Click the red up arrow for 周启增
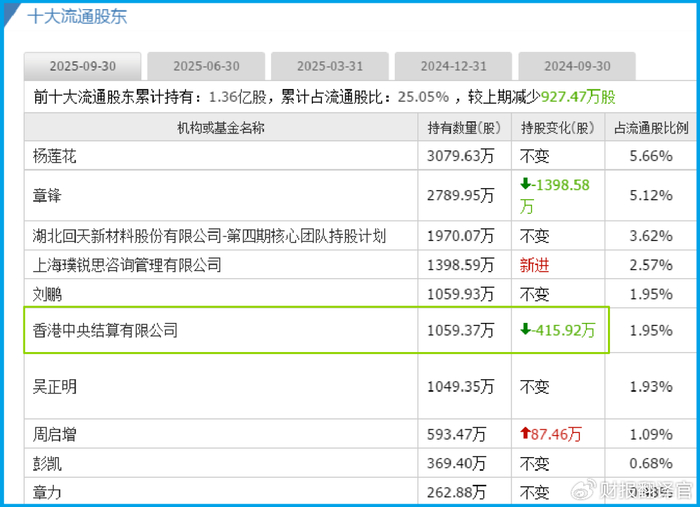 tap(525, 434)
